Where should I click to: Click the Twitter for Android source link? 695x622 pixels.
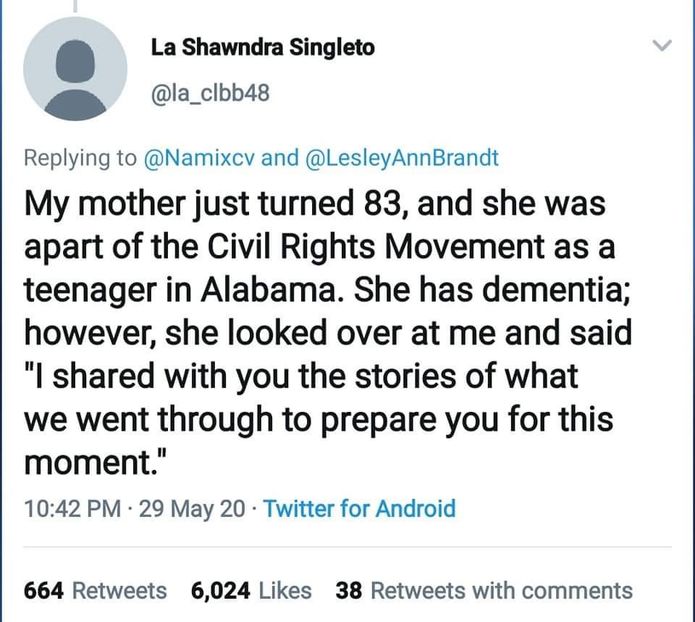coord(360,509)
